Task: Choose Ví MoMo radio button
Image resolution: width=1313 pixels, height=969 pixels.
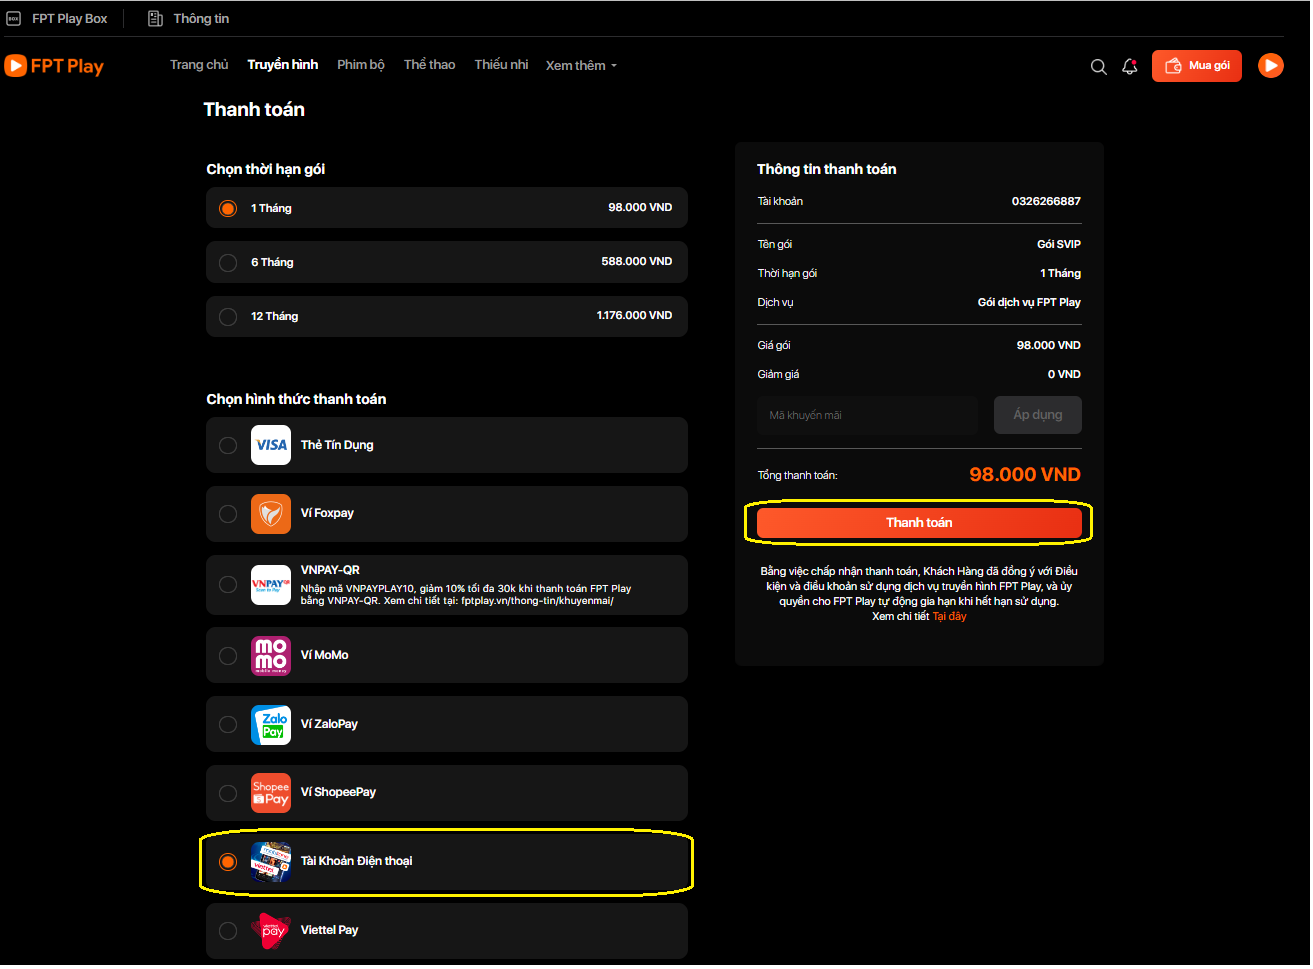Action: pos(228,656)
